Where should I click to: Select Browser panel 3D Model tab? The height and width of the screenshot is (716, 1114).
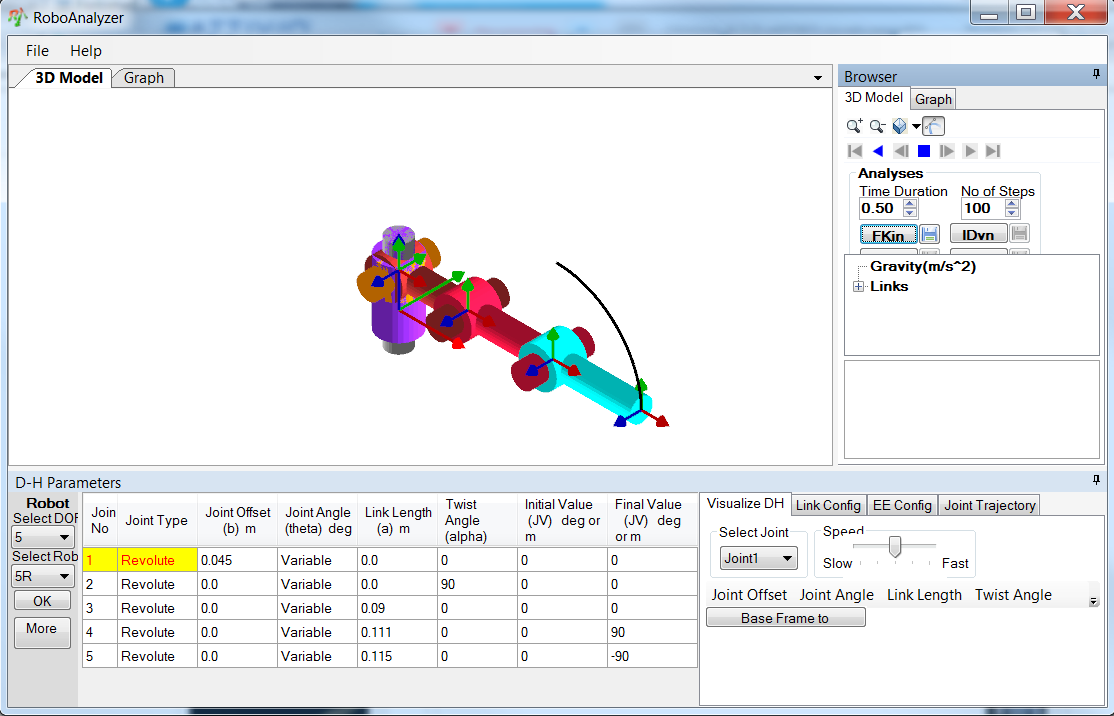click(x=874, y=97)
